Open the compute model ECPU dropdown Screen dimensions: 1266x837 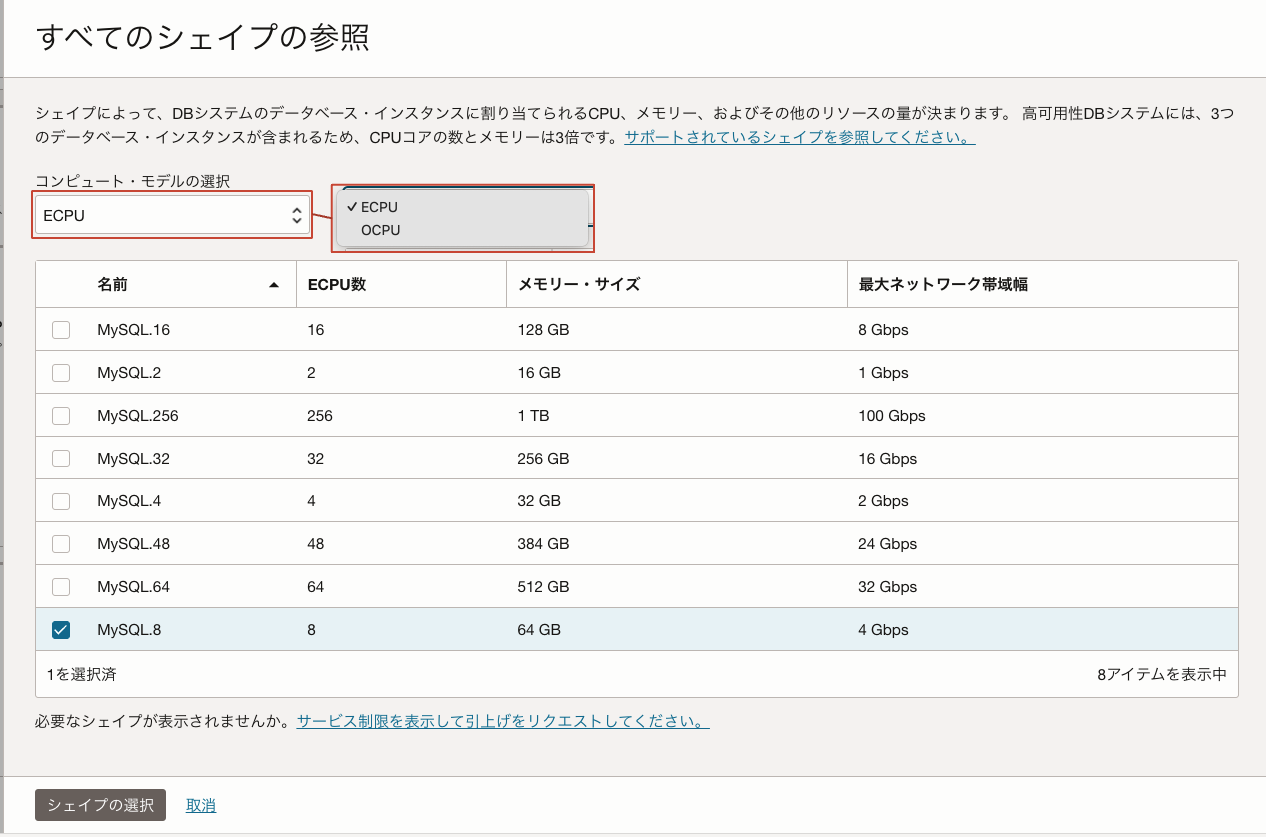coord(172,215)
